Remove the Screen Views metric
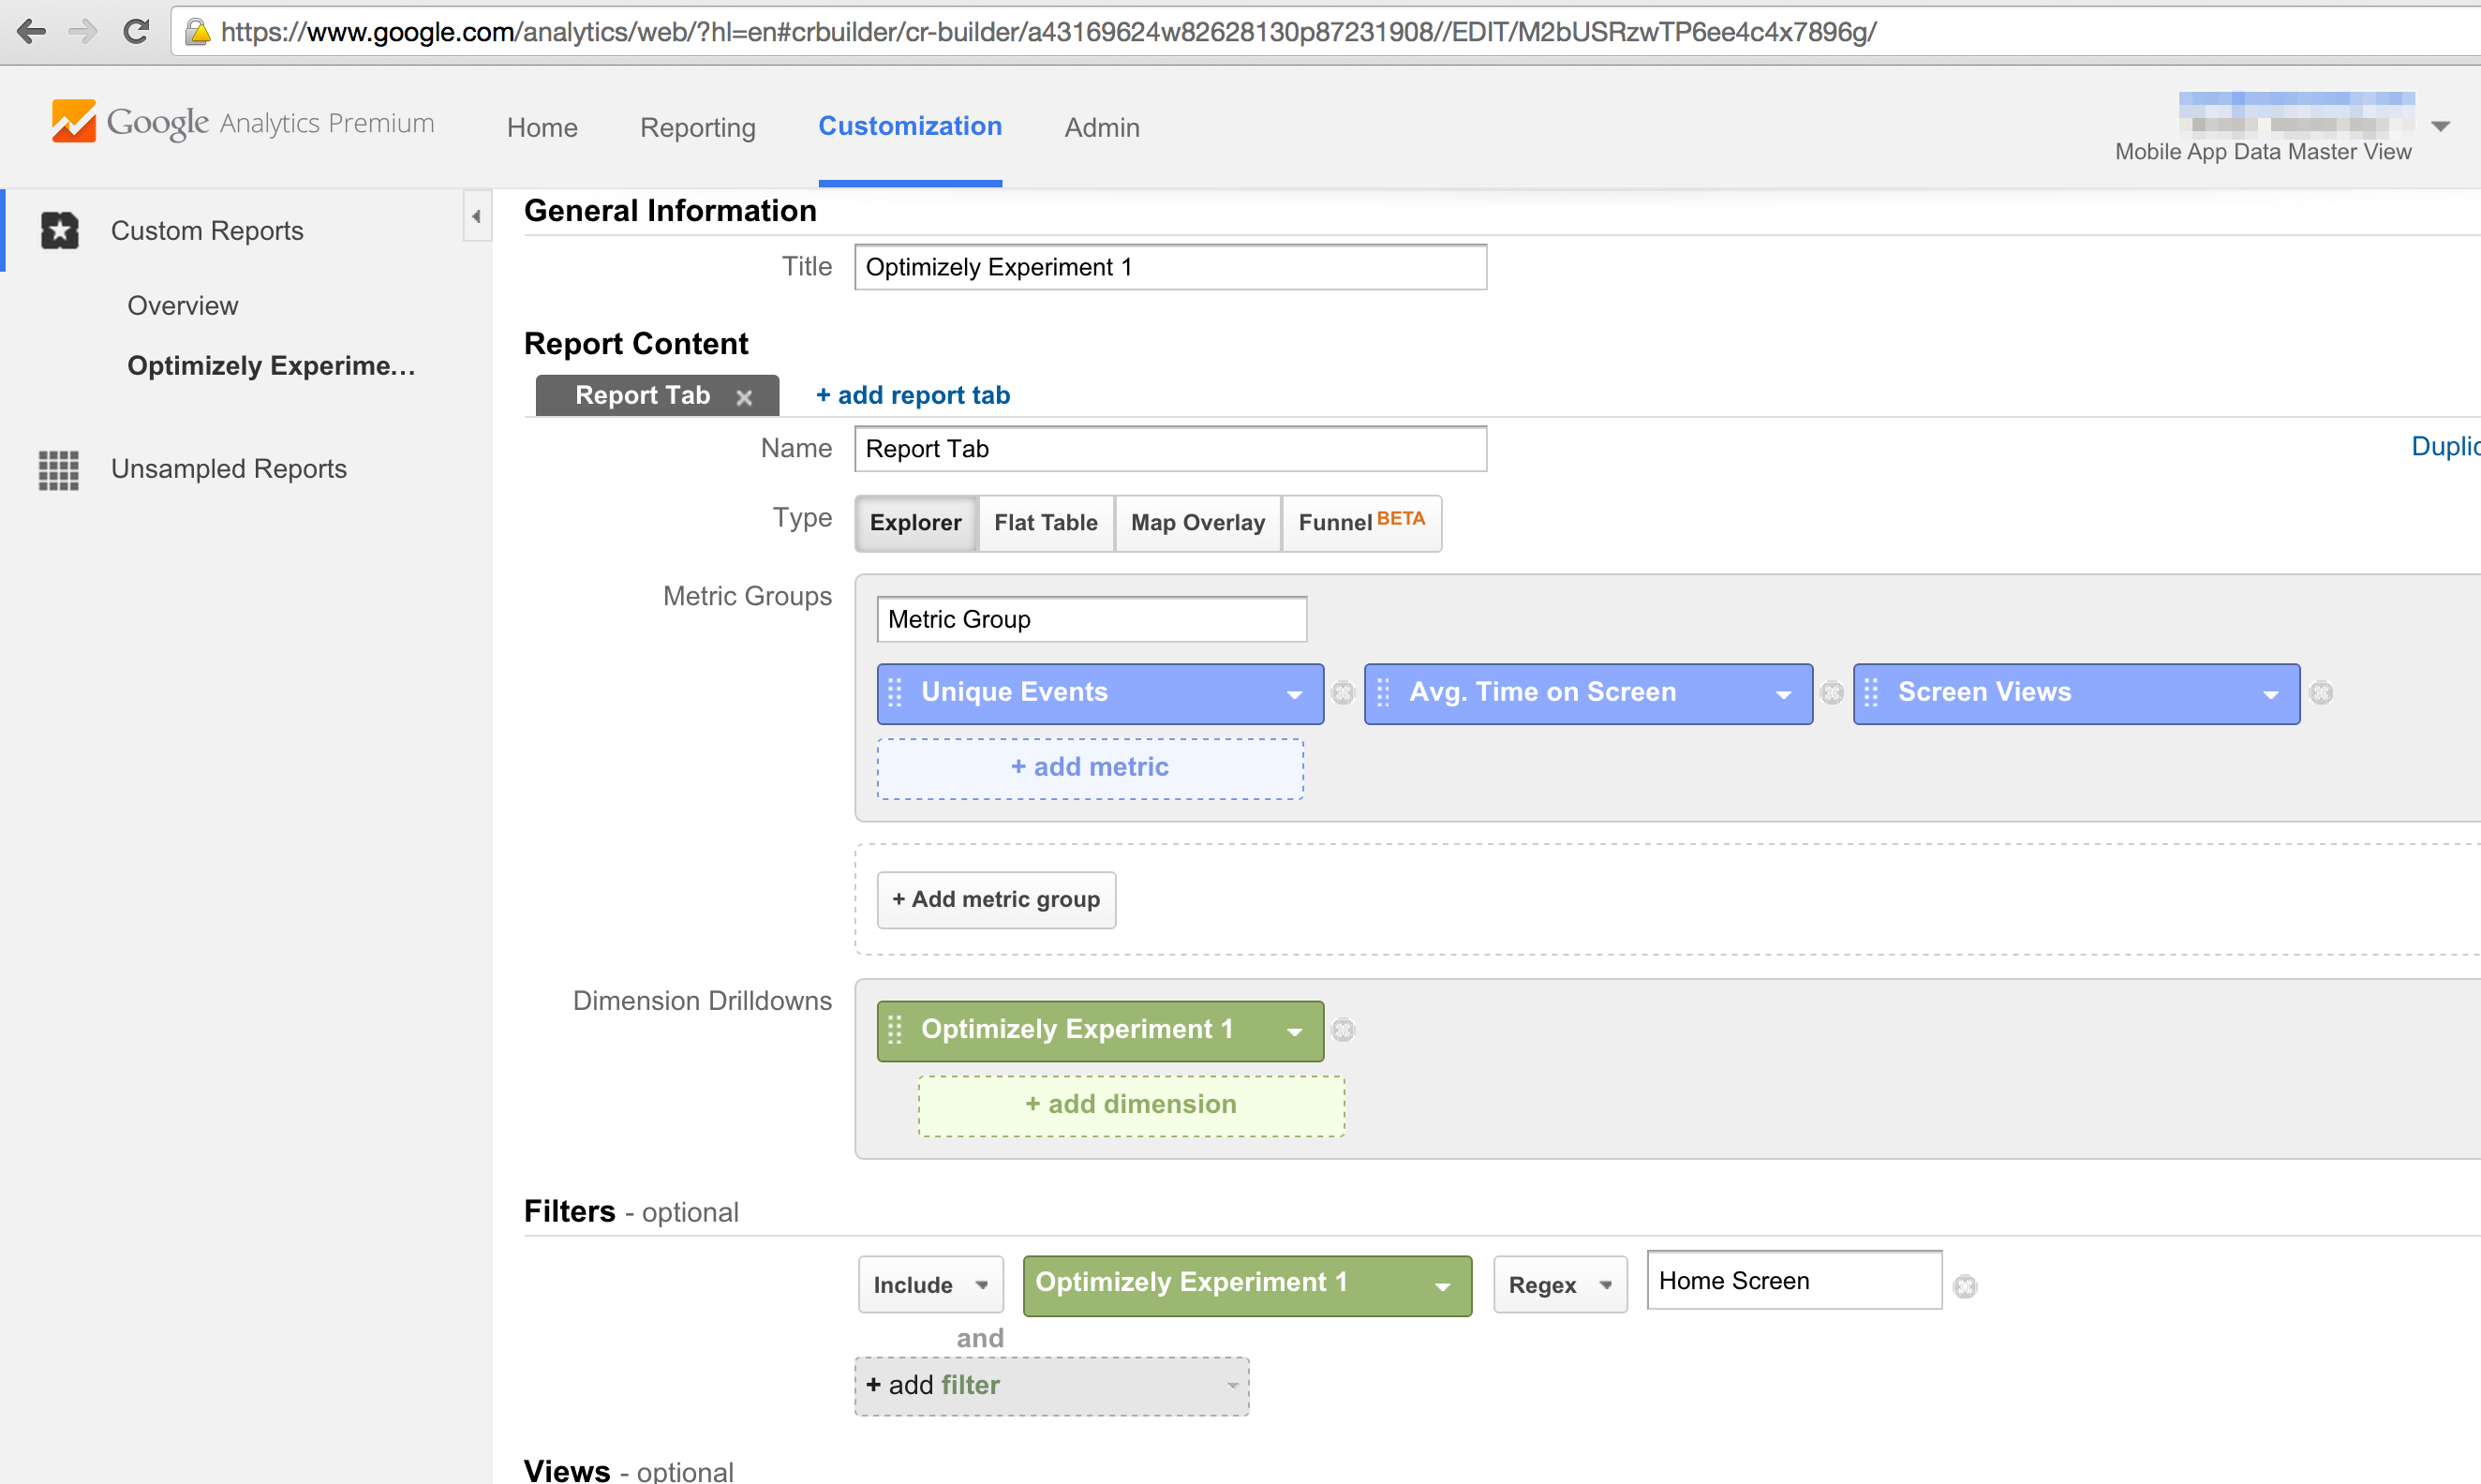2481x1484 pixels. pyautogui.click(x=2321, y=693)
